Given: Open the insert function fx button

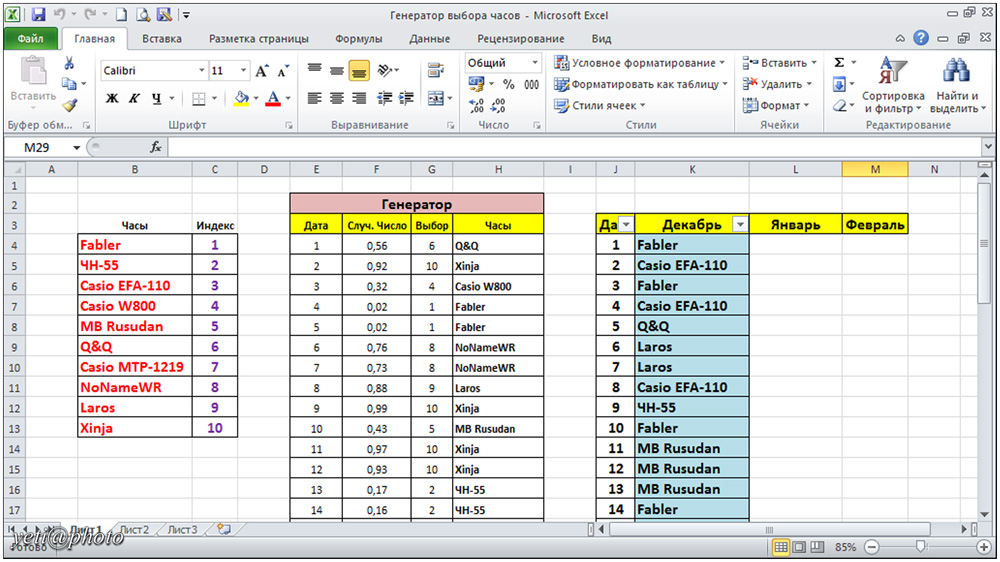Looking at the screenshot, I should click(x=155, y=147).
